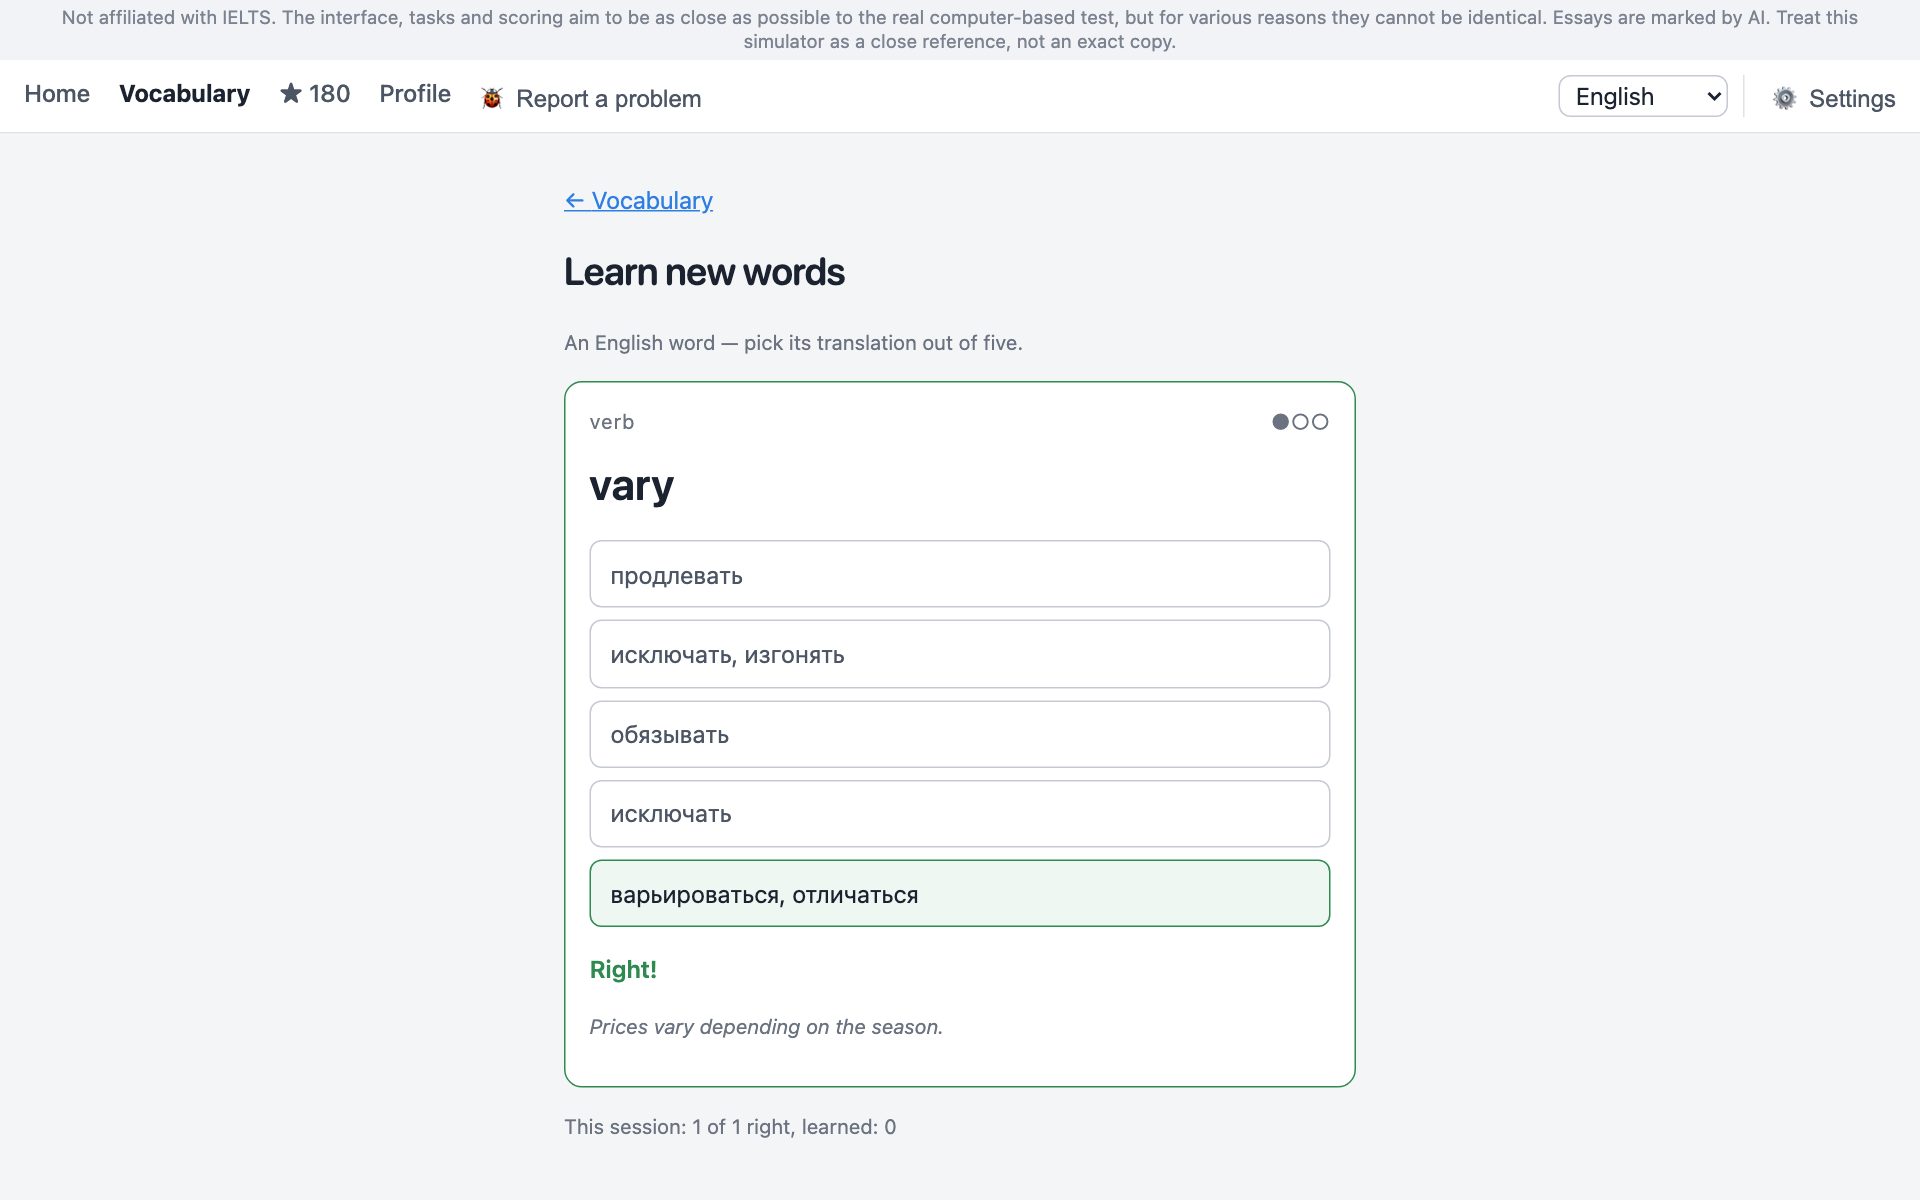Choose the answer option продлевать
The image size is (1920, 1200).
tap(959, 574)
